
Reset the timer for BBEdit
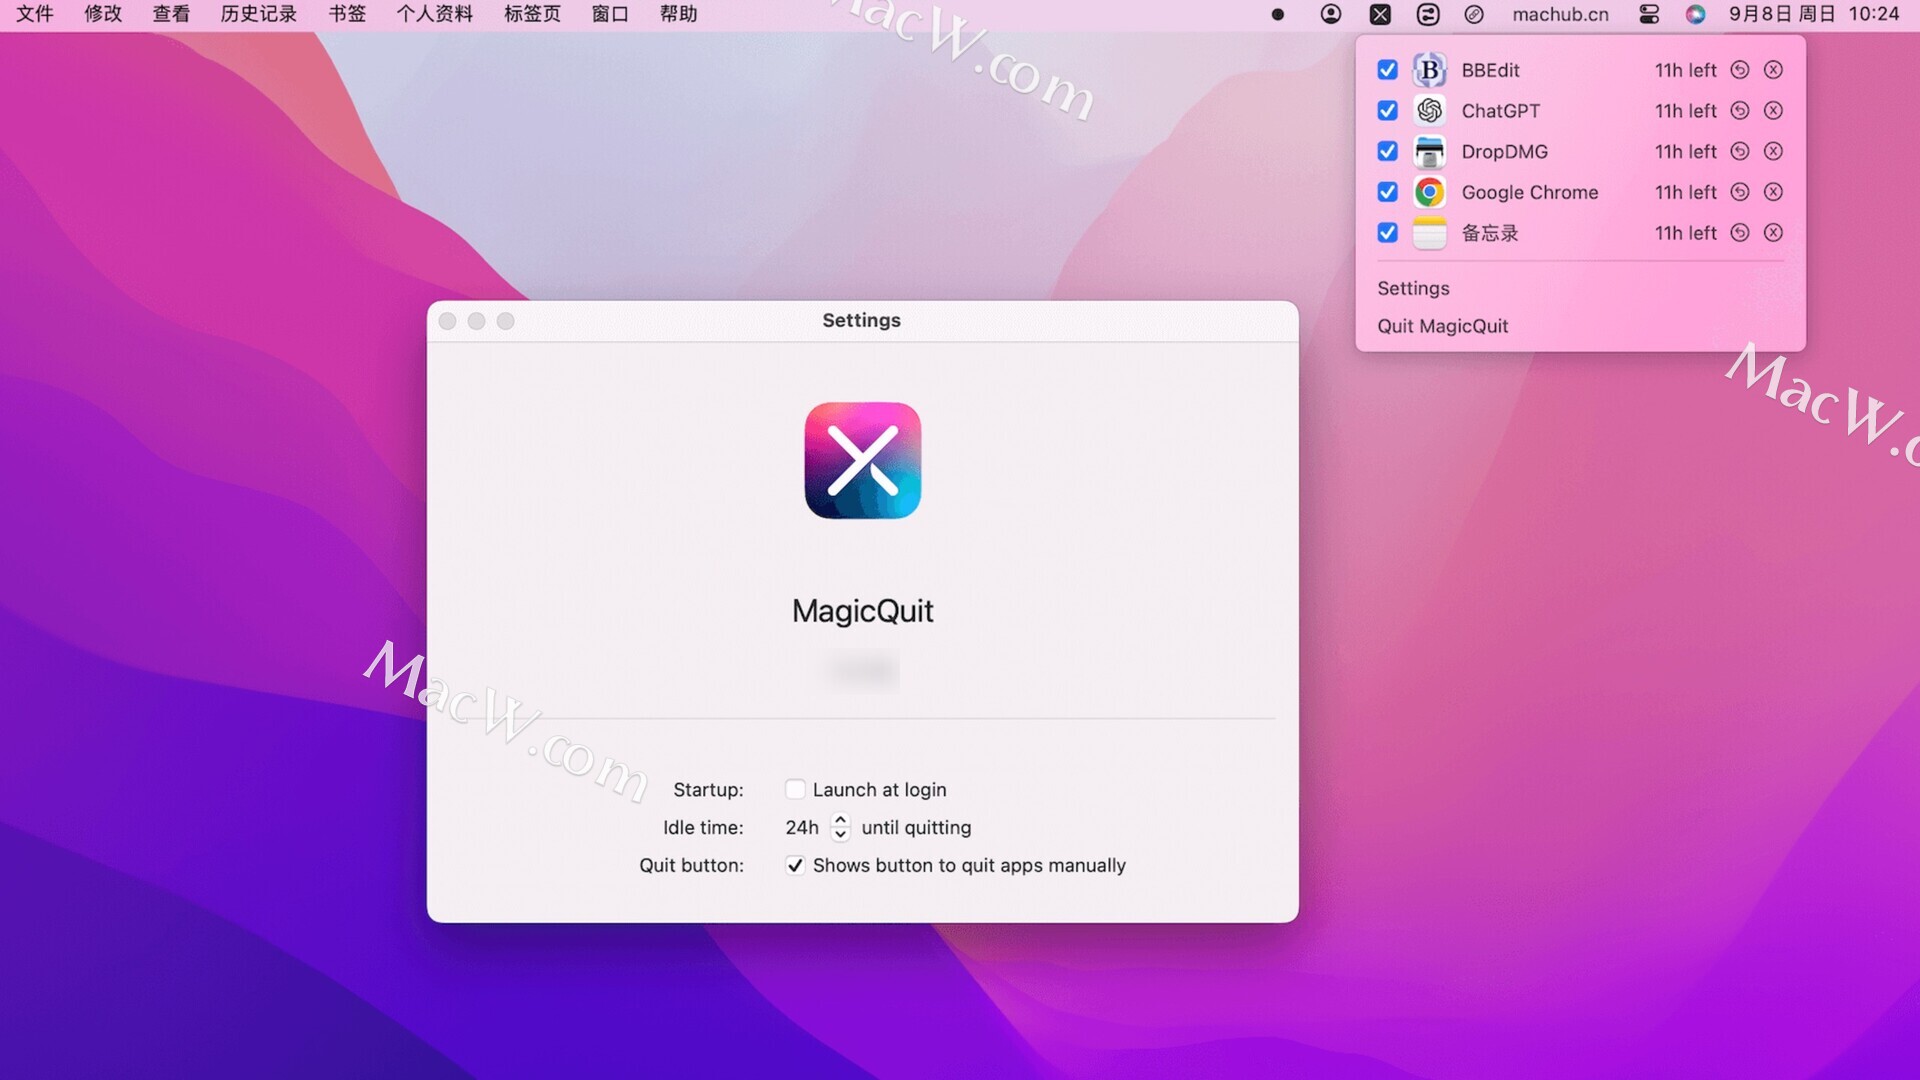click(1740, 70)
